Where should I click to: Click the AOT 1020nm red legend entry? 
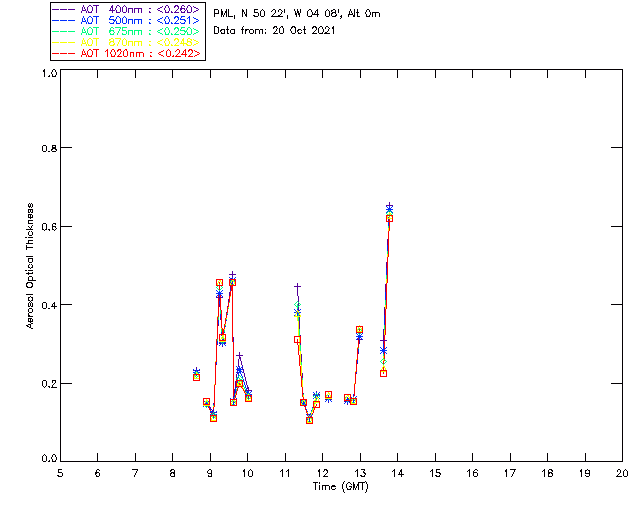[132, 53]
